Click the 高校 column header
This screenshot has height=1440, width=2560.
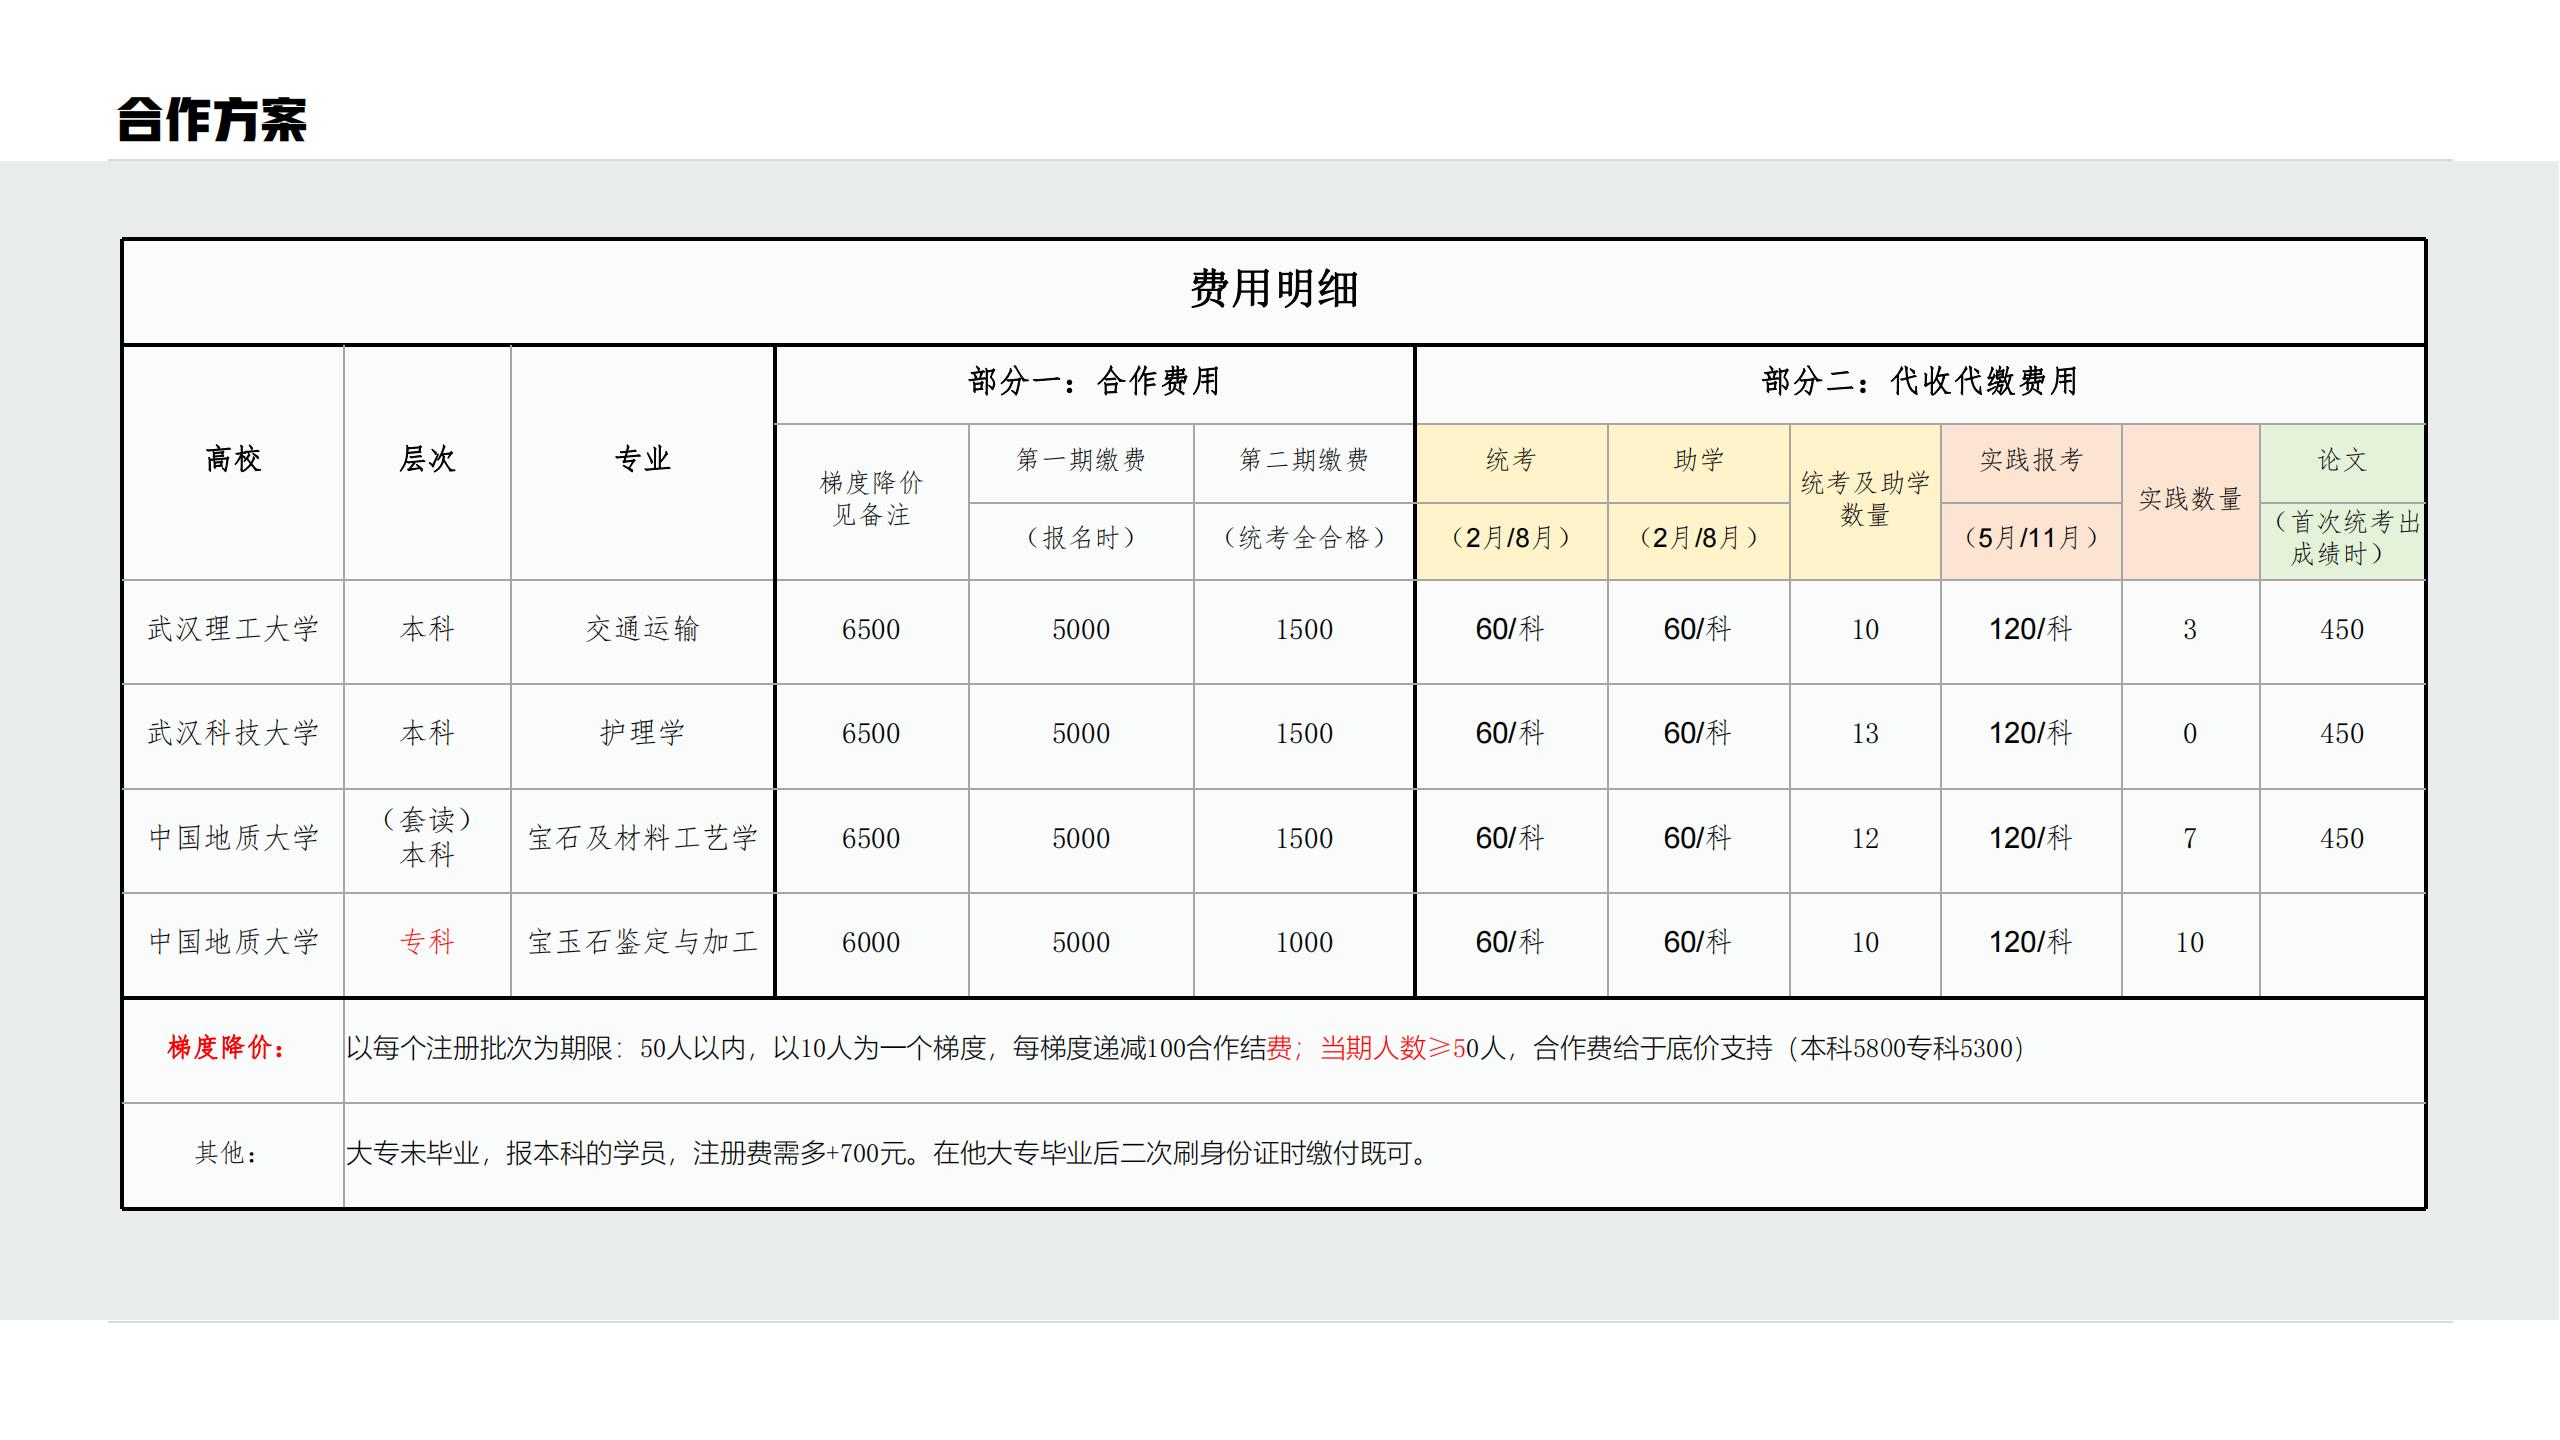tap(233, 459)
